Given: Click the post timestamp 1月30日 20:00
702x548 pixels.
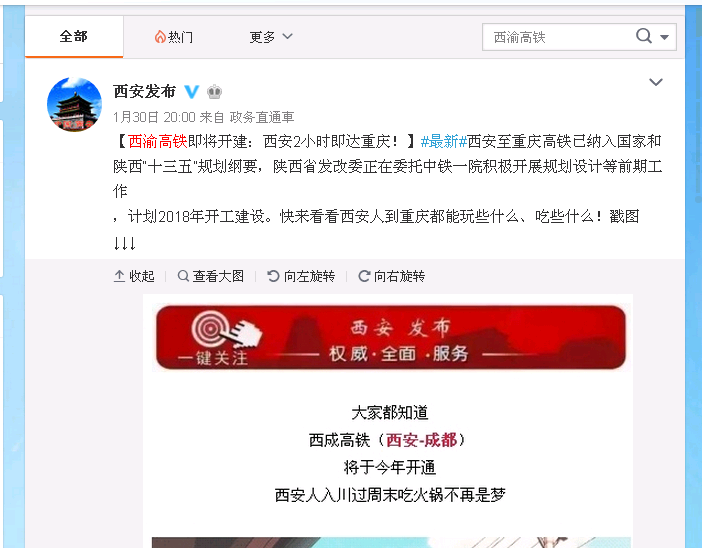Looking at the screenshot, I should coord(154,117).
